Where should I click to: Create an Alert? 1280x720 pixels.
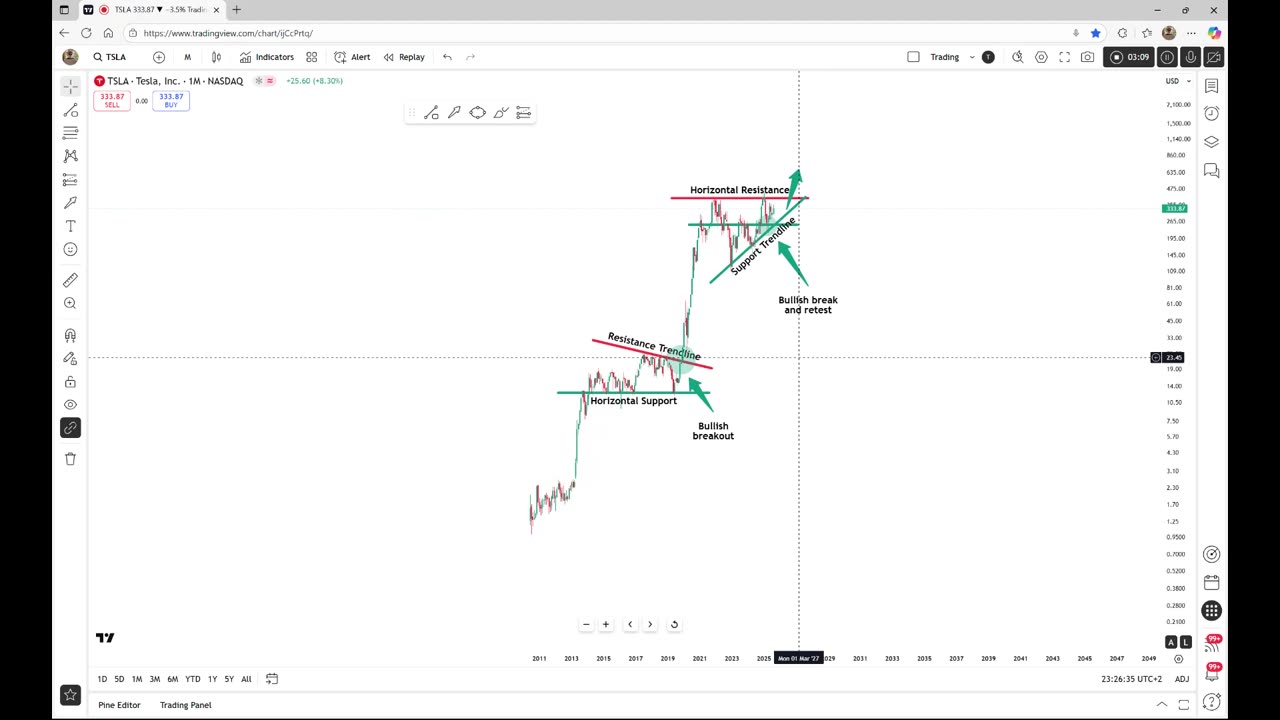tap(352, 57)
